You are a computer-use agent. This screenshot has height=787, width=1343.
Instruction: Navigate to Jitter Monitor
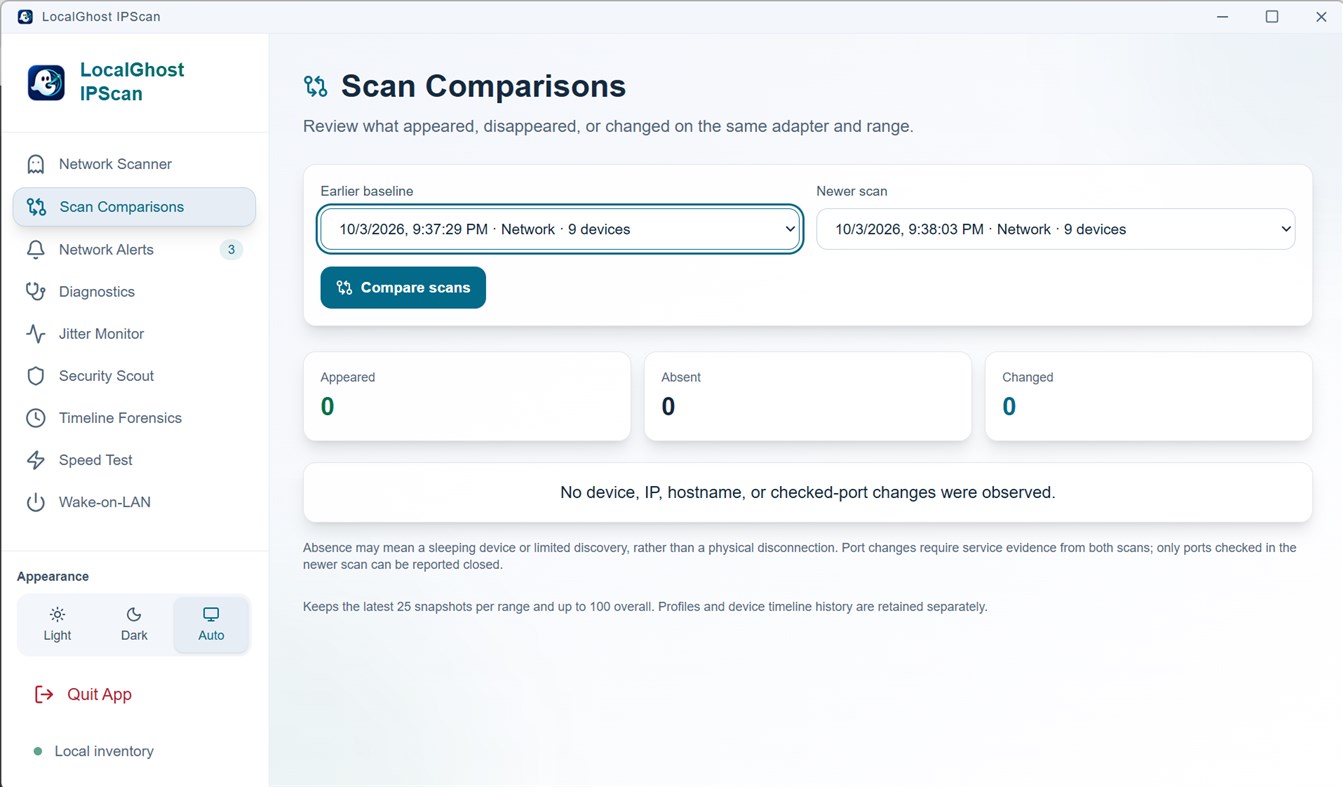(134, 334)
